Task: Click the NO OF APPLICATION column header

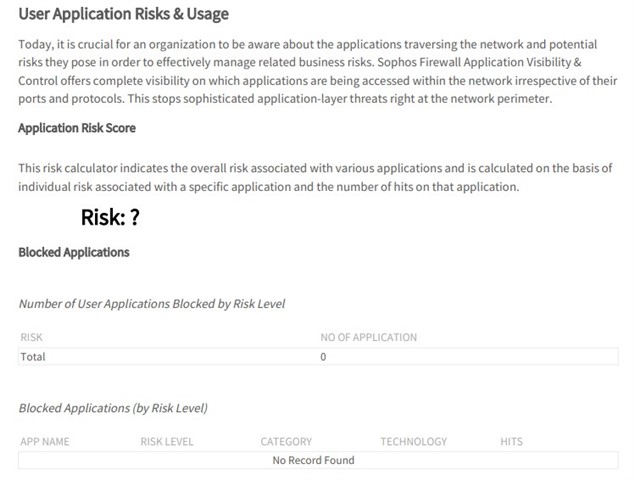Action: [x=369, y=337]
